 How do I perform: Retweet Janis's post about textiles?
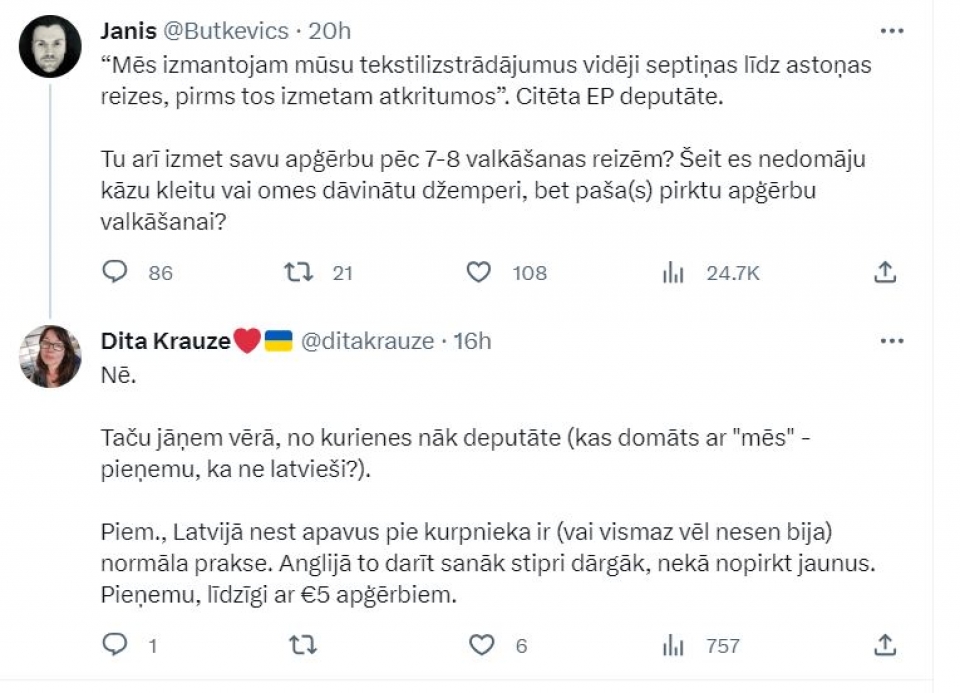tap(299, 272)
